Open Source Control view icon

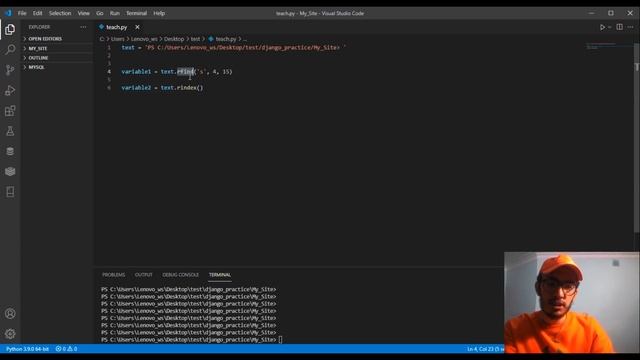[x=10, y=70]
